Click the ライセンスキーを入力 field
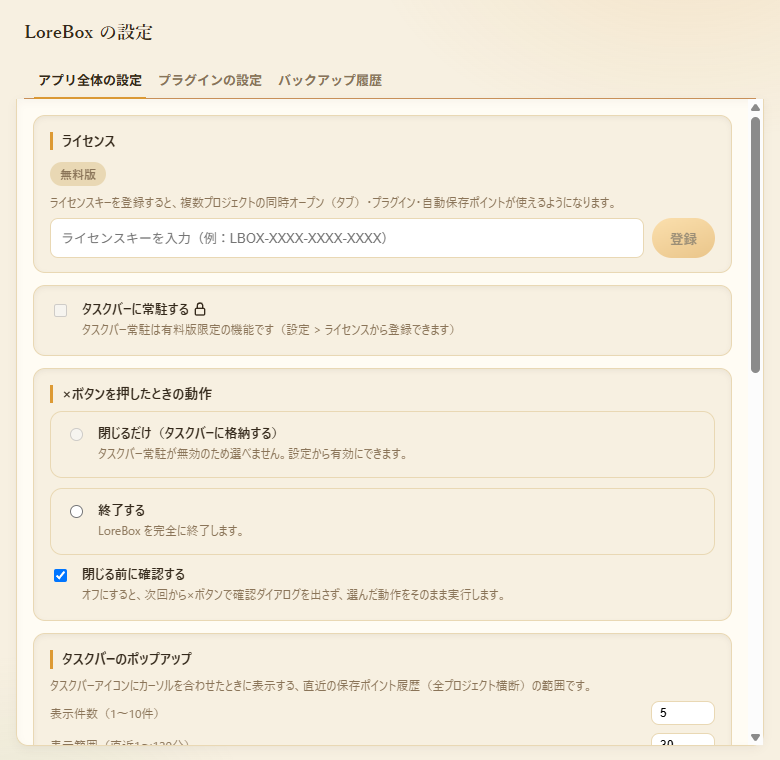The height and width of the screenshot is (760, 780). pyautogui.click(x=347, y=238)
